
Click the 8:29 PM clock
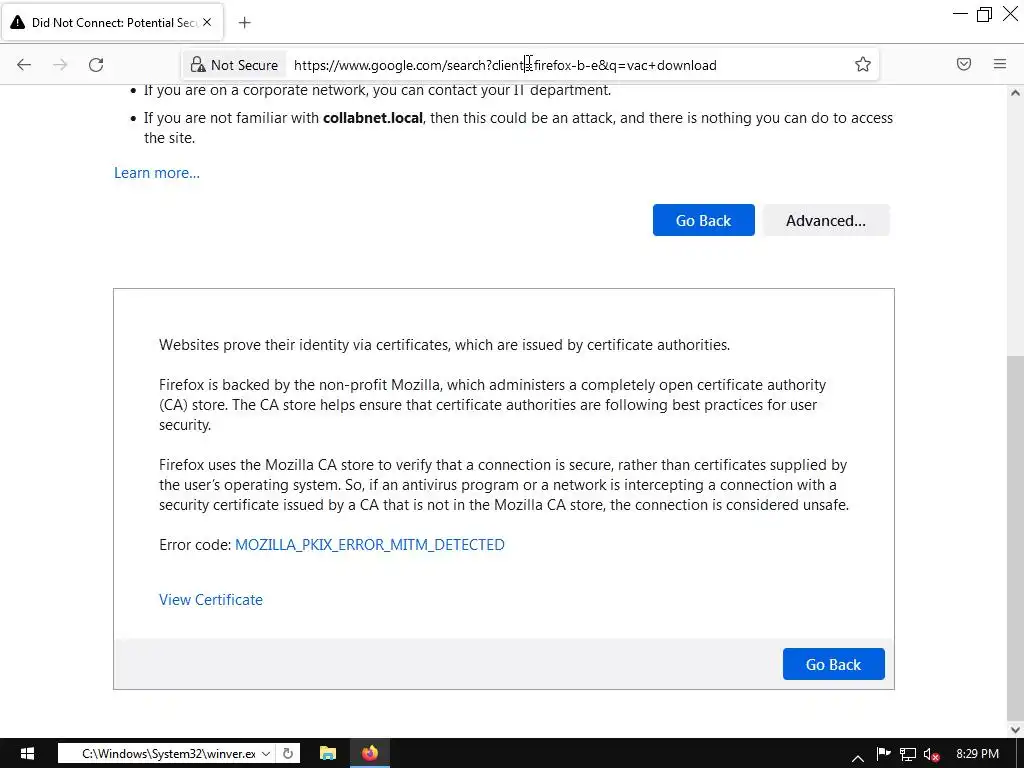coord(977,754)
